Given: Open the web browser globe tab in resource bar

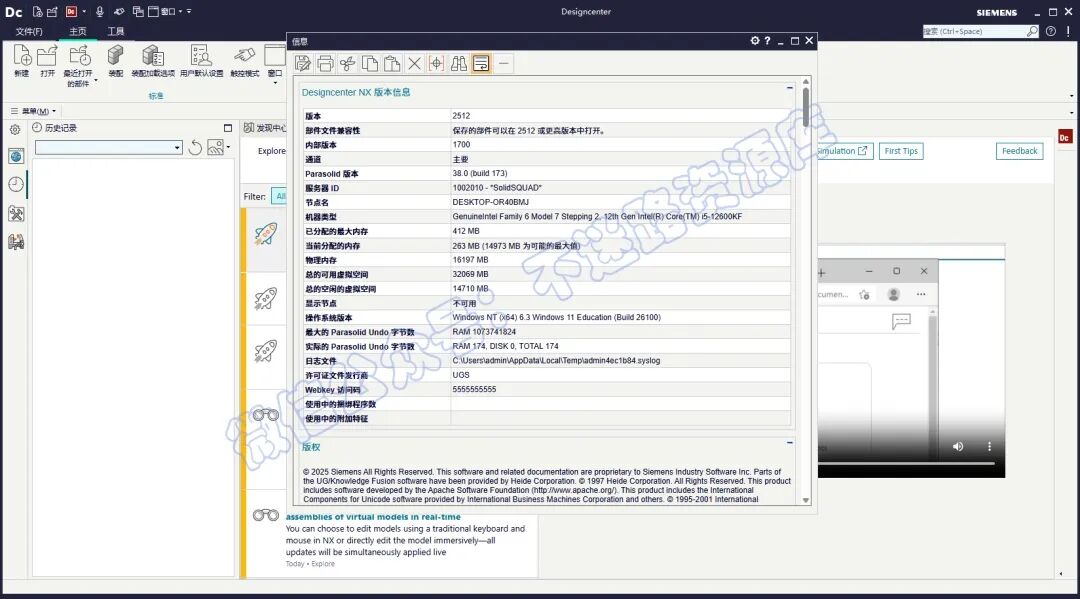Looking at the screenshot, I should coord(16,156).
